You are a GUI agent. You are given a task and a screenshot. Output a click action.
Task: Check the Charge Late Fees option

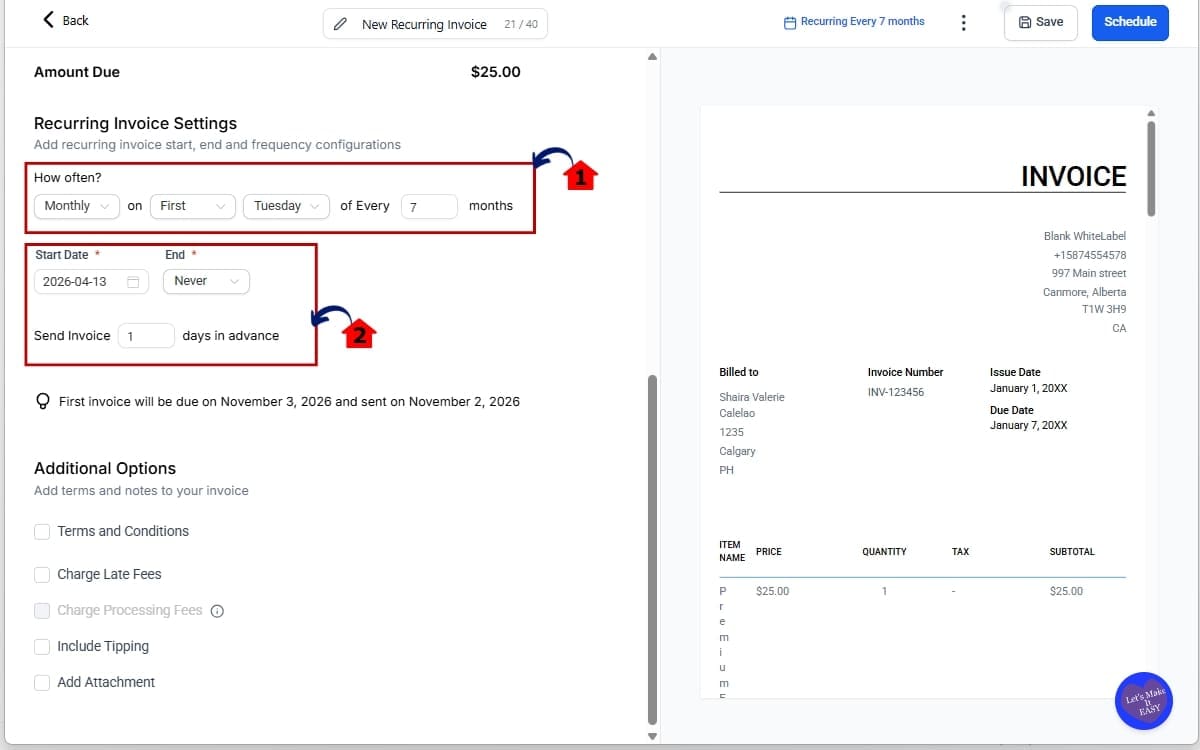(x=42, y=574)
